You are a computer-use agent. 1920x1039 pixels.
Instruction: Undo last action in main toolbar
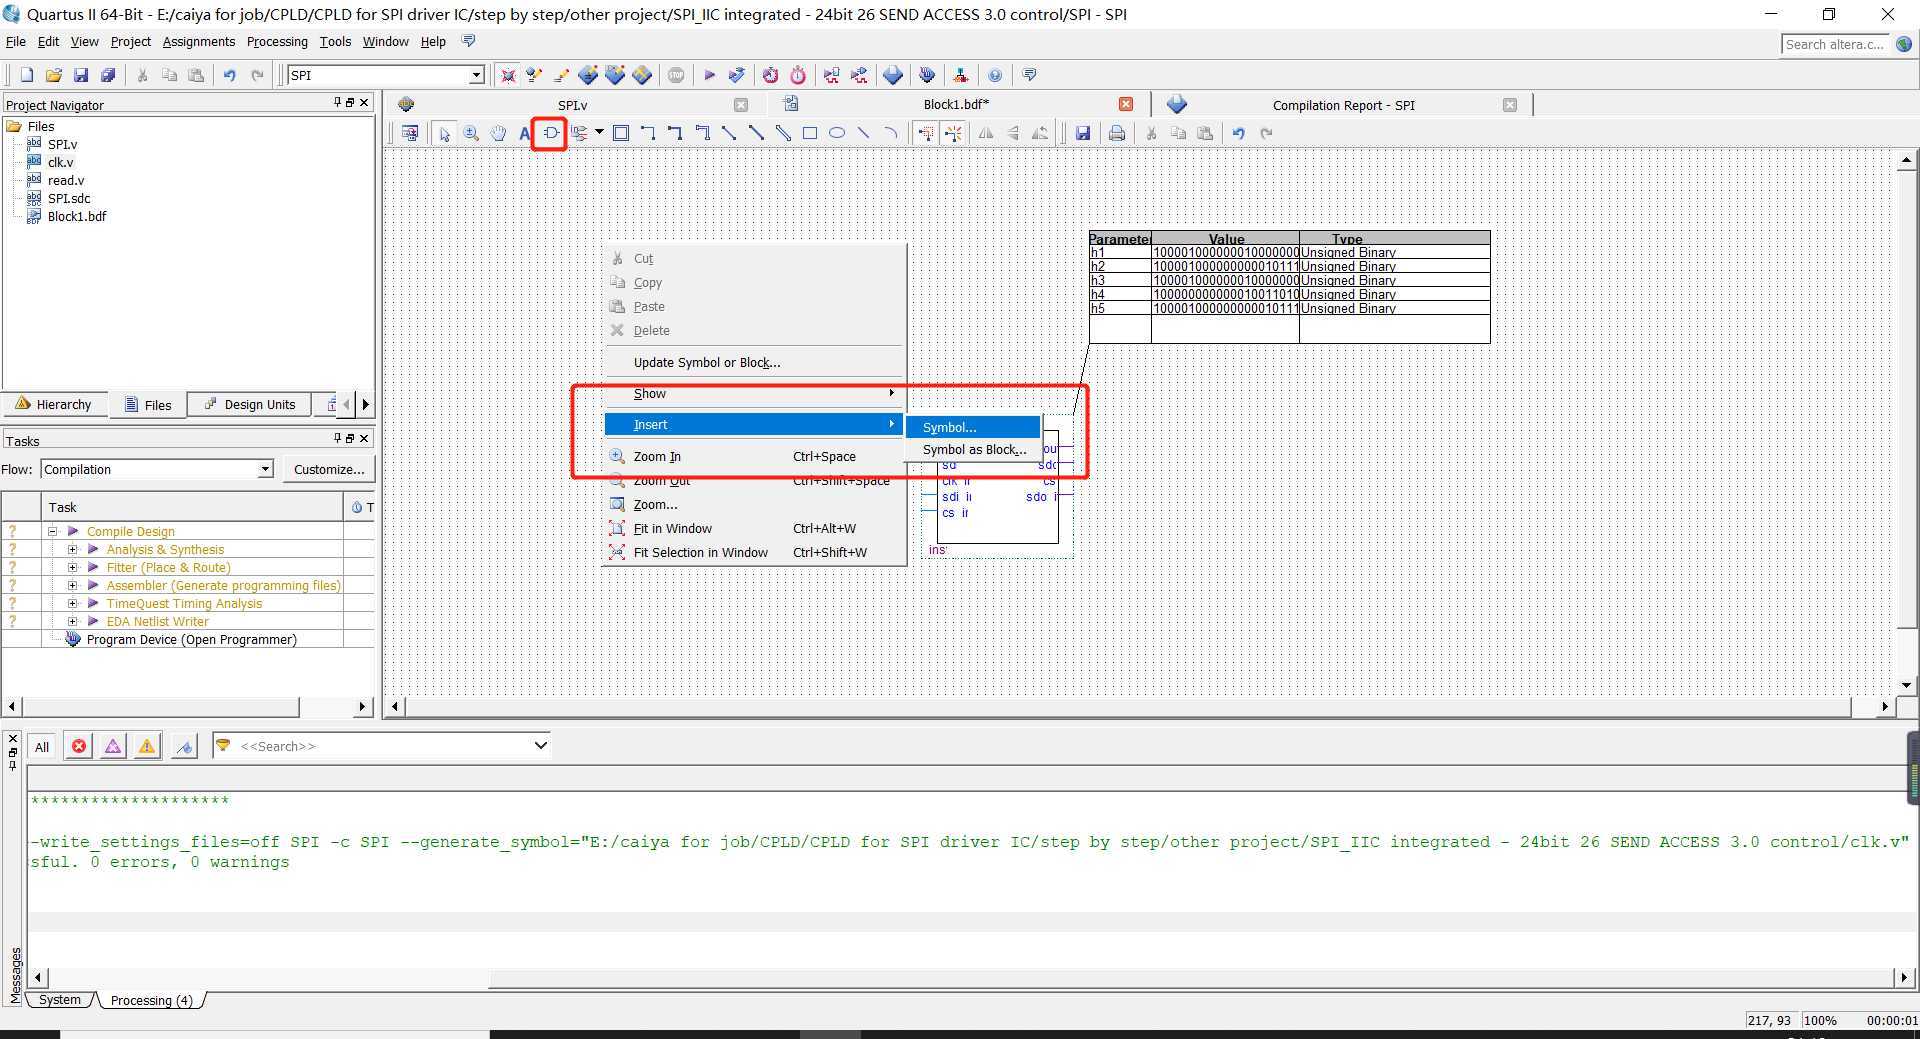(x=229, y=75)
